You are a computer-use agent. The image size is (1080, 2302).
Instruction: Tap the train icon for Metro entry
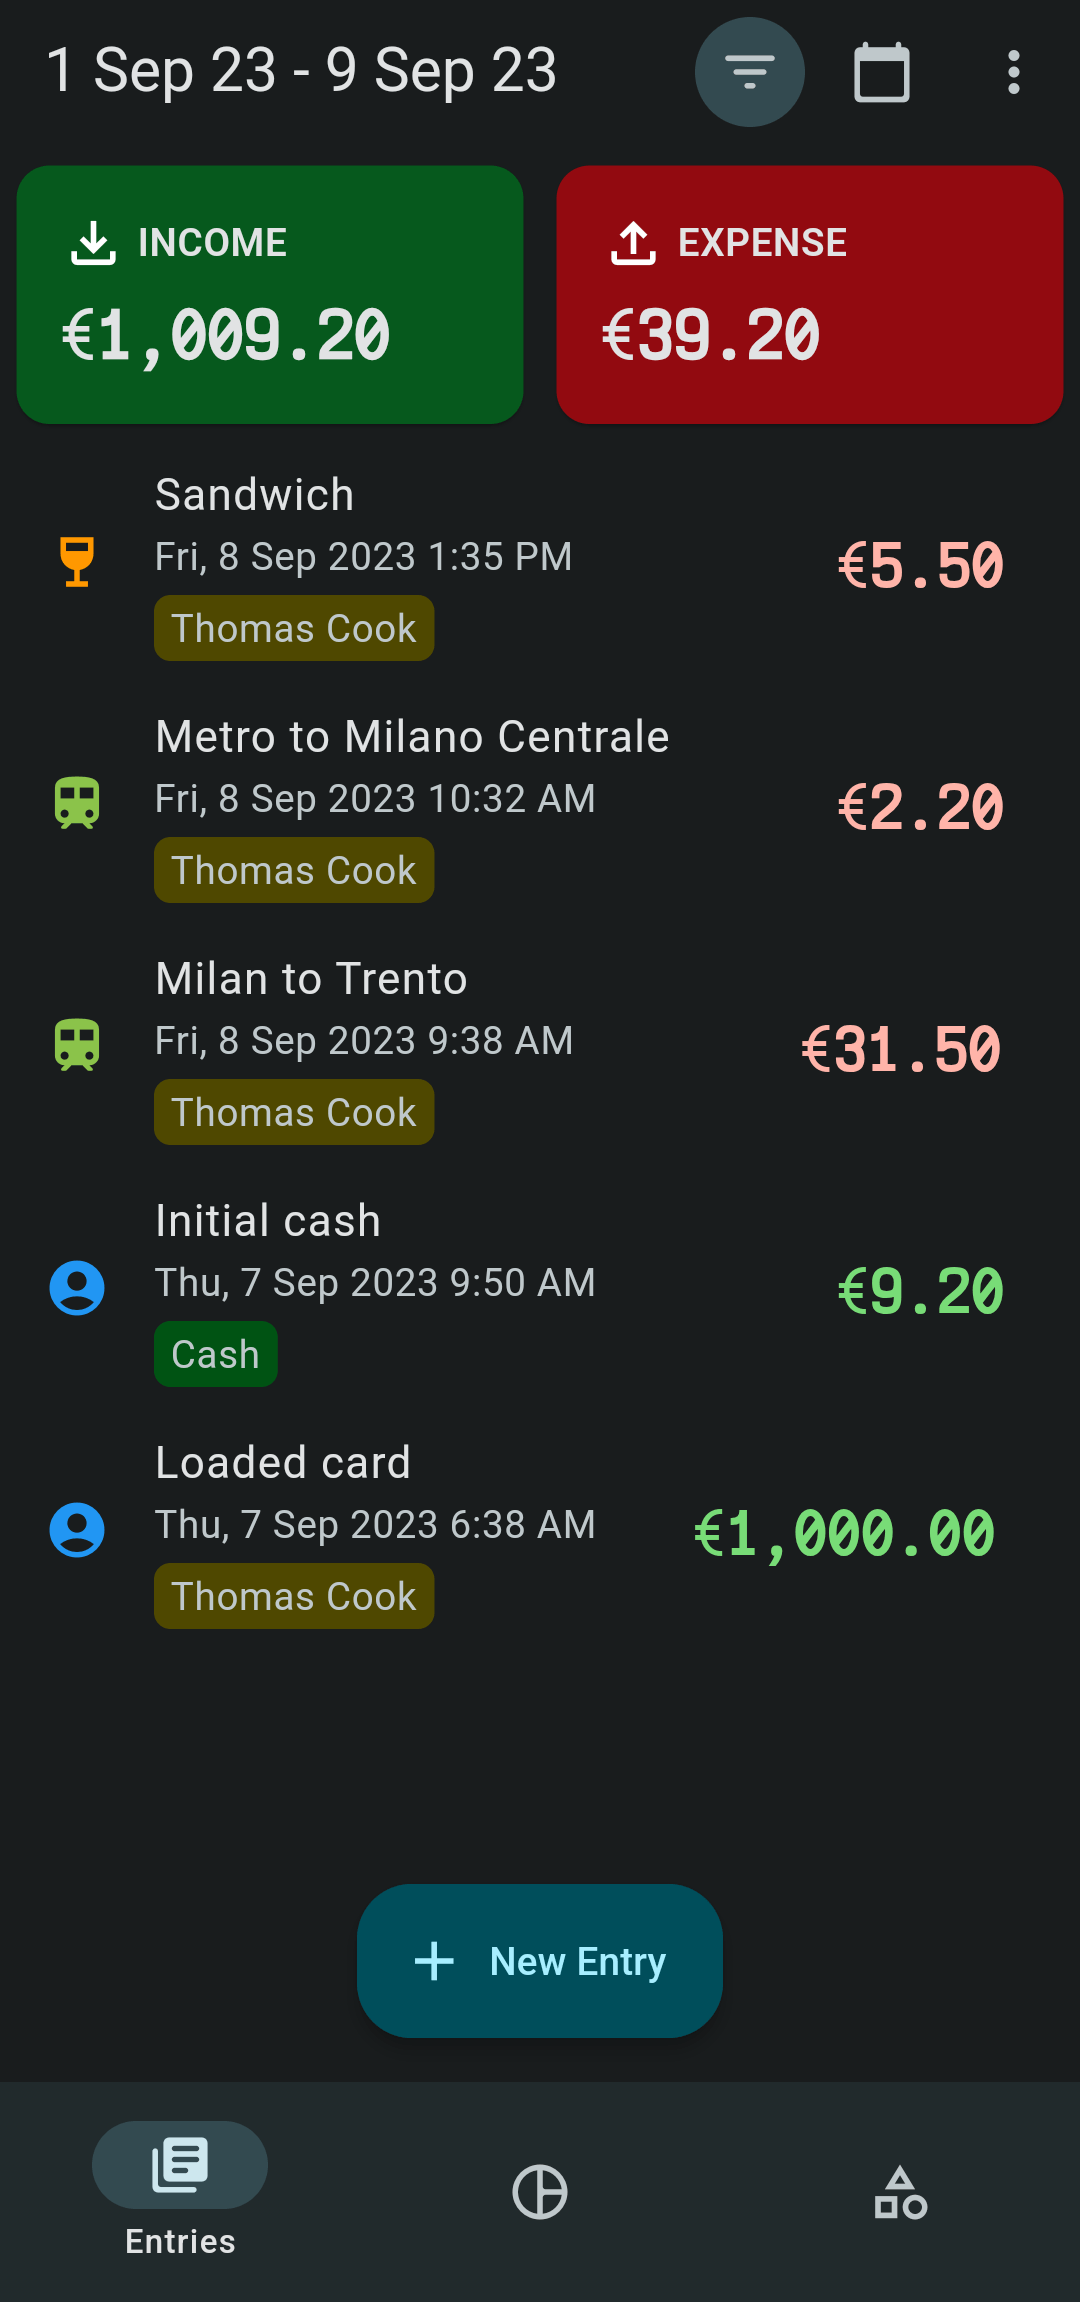click(x=77, y=803)
